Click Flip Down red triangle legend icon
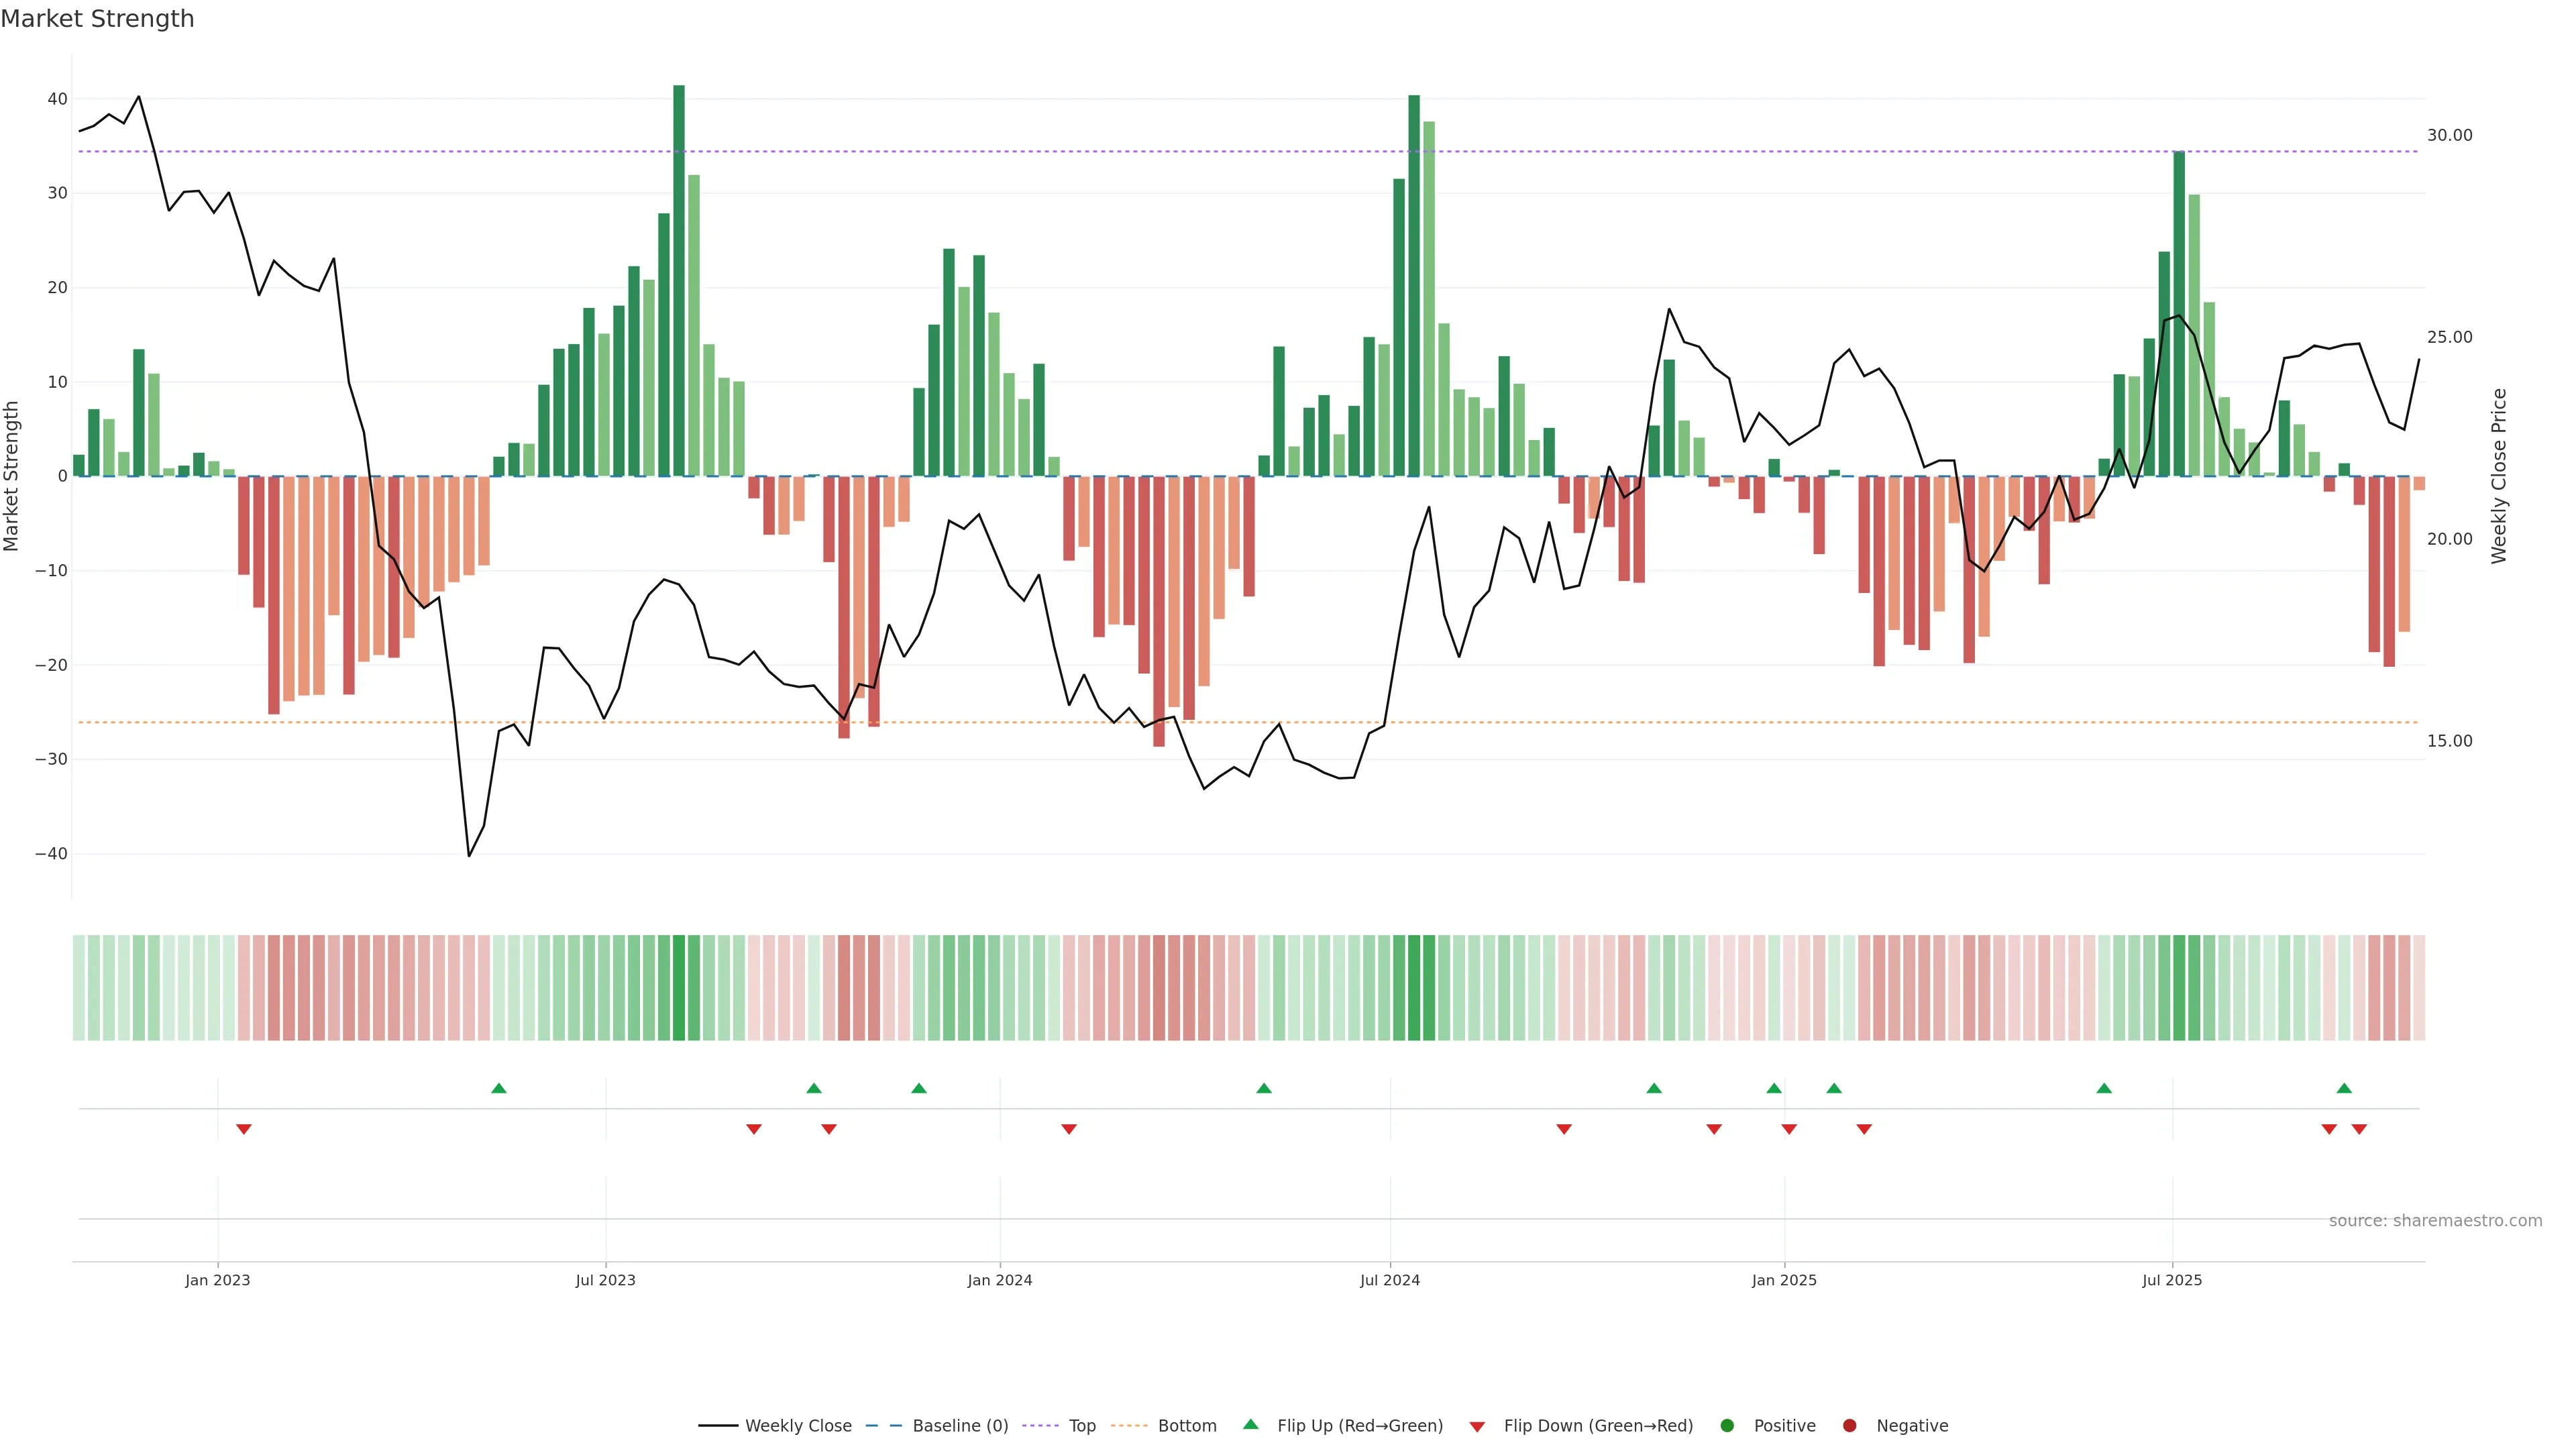This screenshot has width=2576, height=1449. (x=1477, y=1426)
